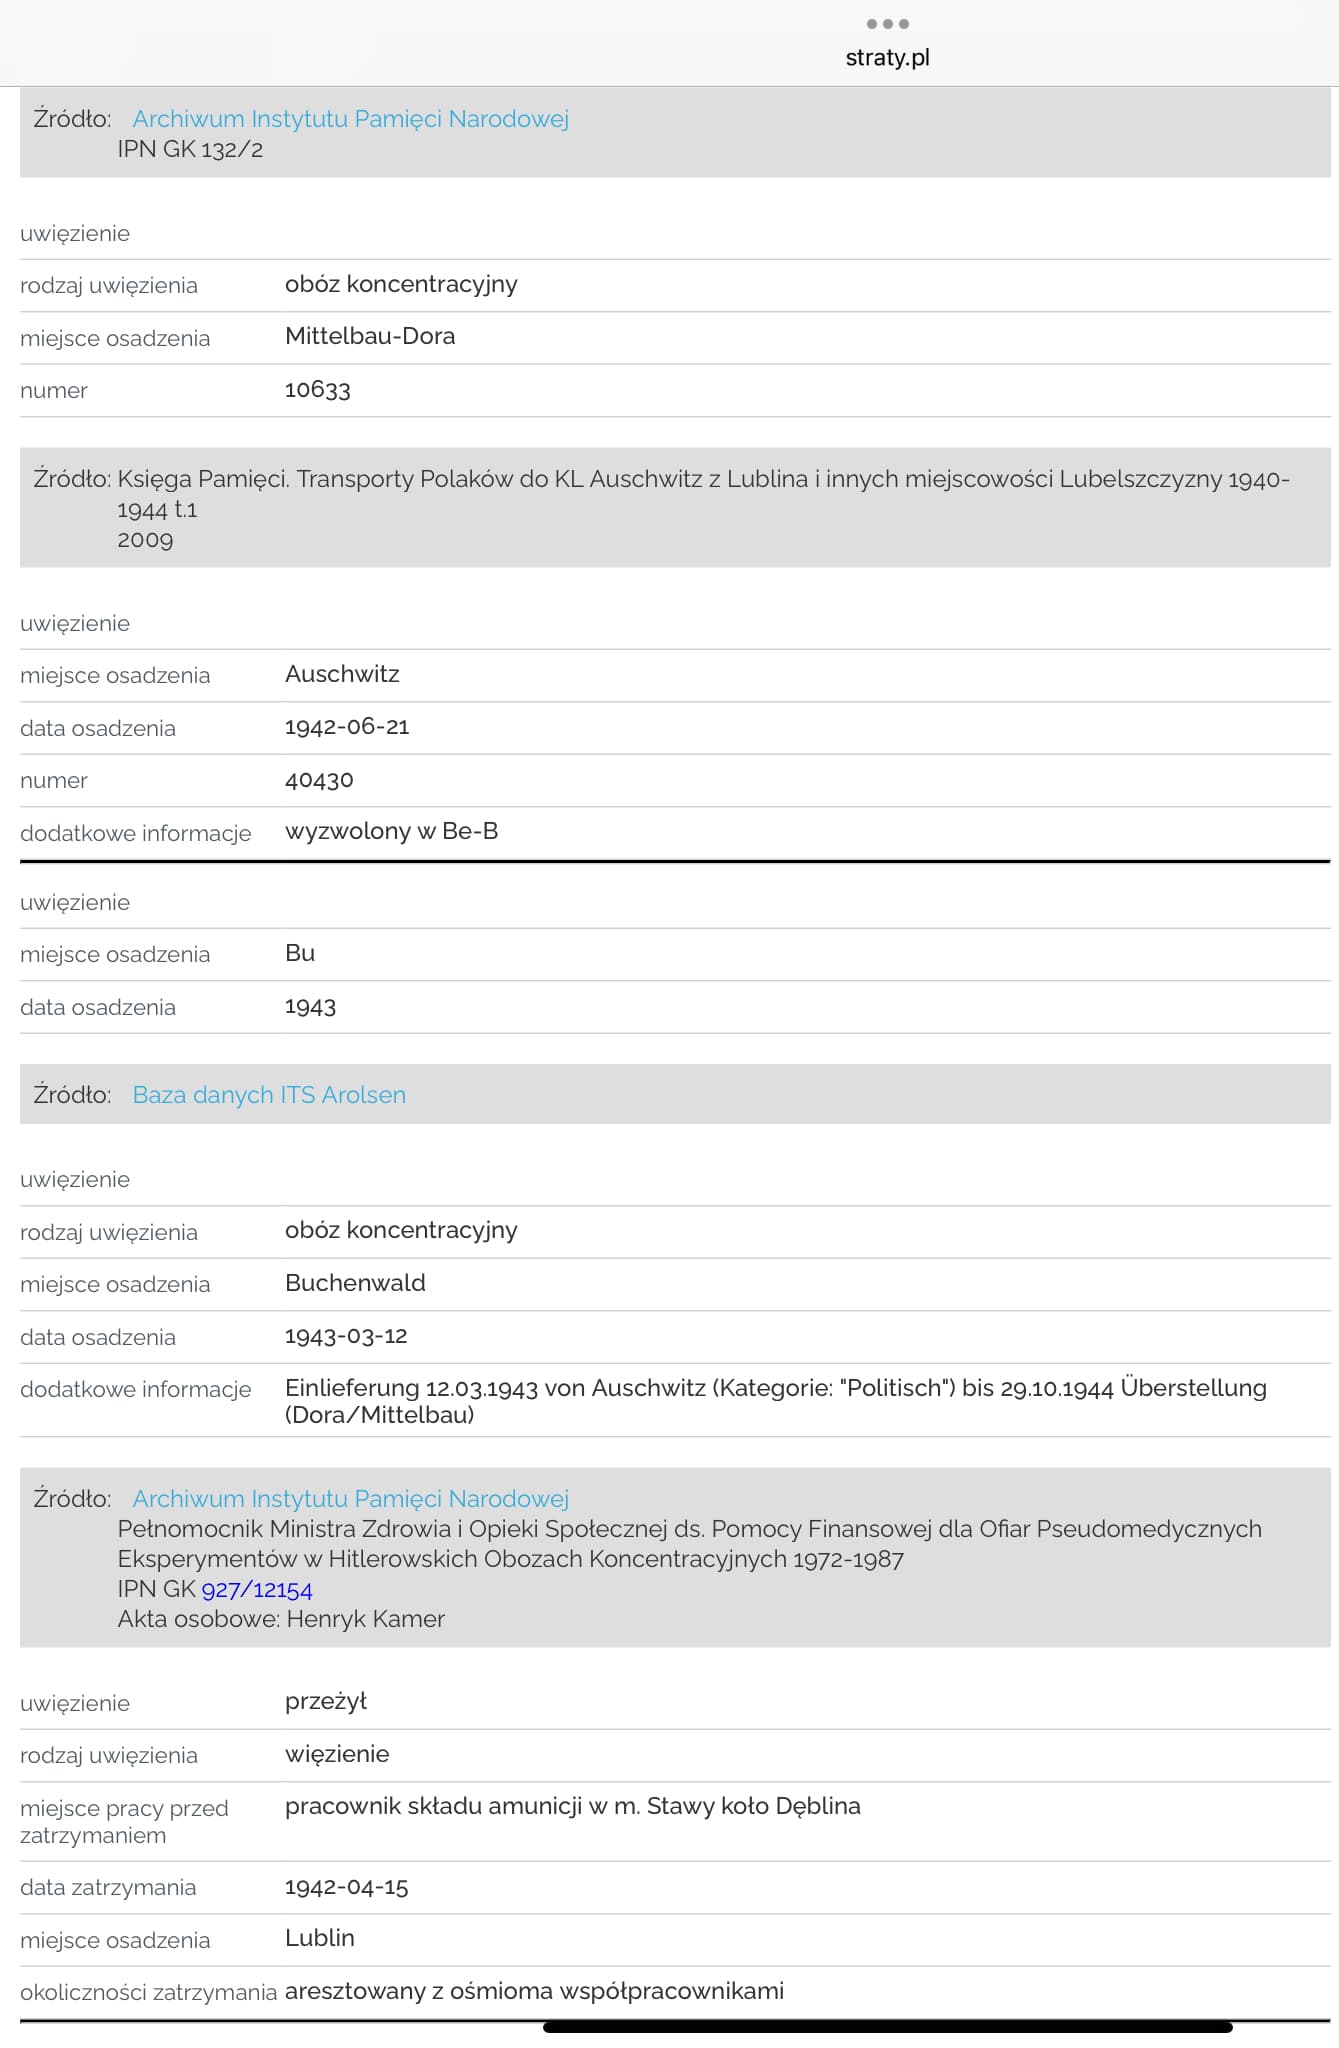Viewport: 1339px width, 2048px height.
Task: Open Archiwum link above IPN GK 132/2
Action: [350, 119]
